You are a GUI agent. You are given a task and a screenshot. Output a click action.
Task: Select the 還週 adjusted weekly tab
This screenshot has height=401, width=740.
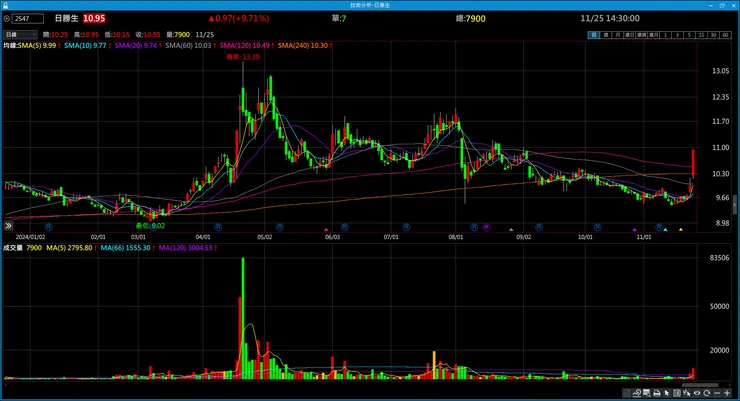coord(641,35)
